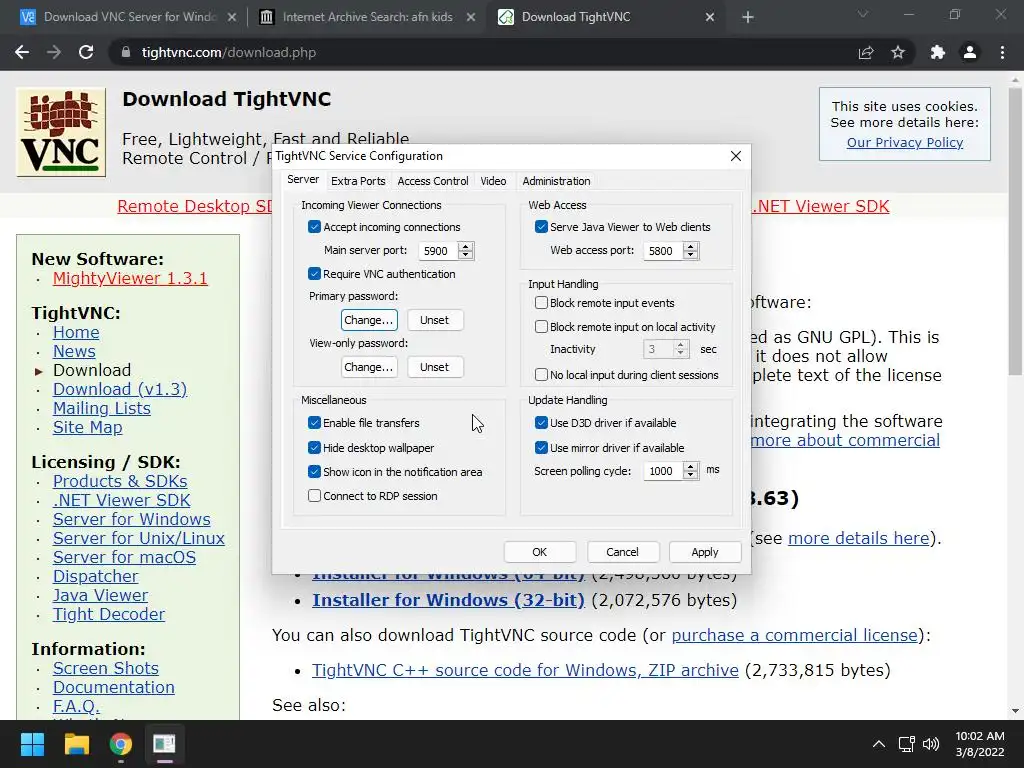The image size is (1024, 768).
Task: Close TightVNC Service Configuration dialog
Action: click(x=736, y=156)
